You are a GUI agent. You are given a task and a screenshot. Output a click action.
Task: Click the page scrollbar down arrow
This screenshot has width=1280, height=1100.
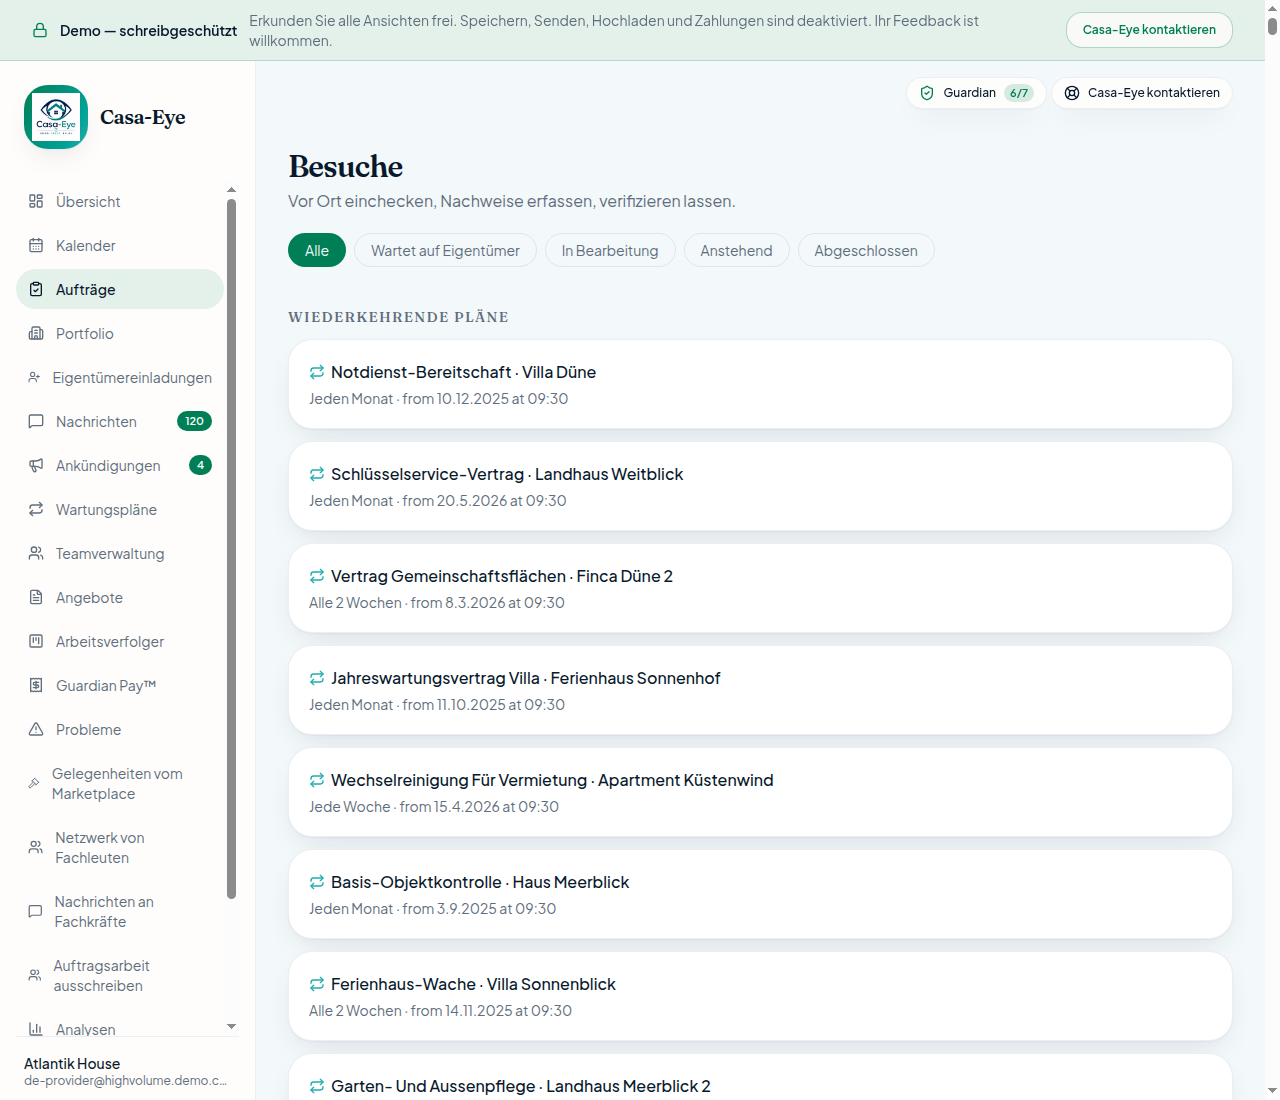1272,1091
